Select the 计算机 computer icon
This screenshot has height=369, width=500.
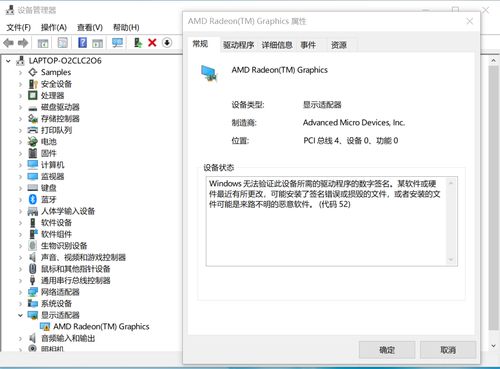33,165
